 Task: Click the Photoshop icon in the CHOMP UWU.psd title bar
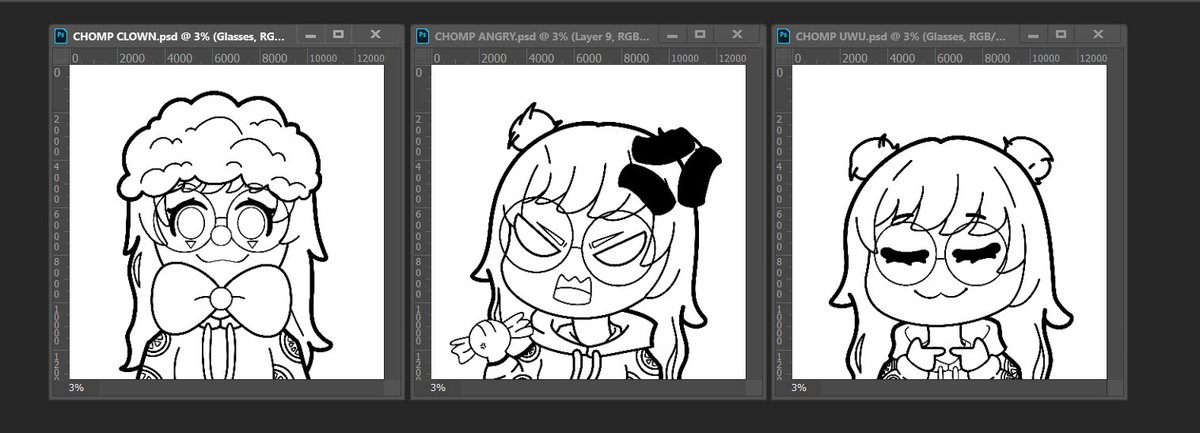785,35
